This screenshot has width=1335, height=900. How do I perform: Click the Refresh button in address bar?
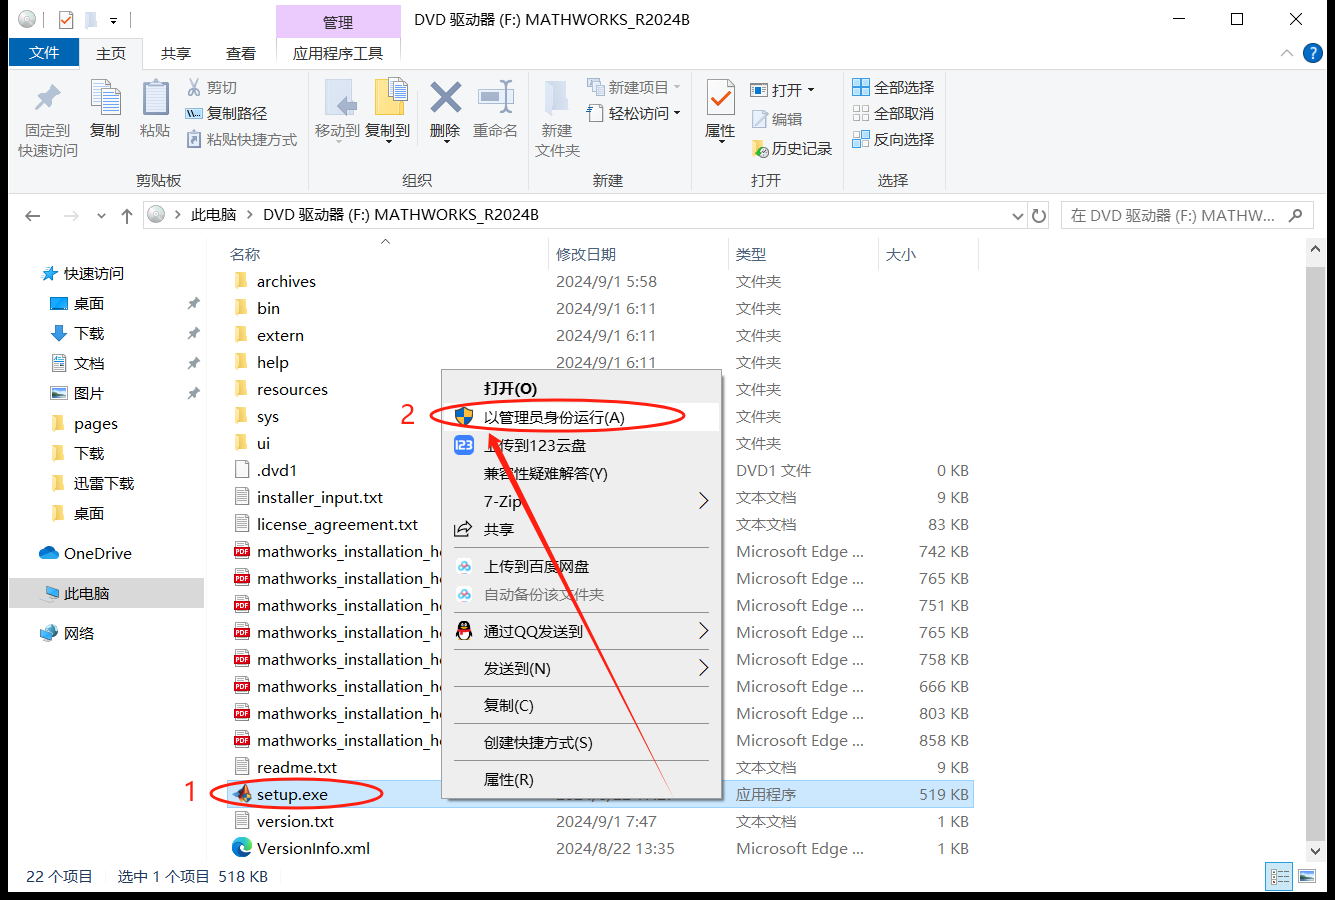(1039, 215)
